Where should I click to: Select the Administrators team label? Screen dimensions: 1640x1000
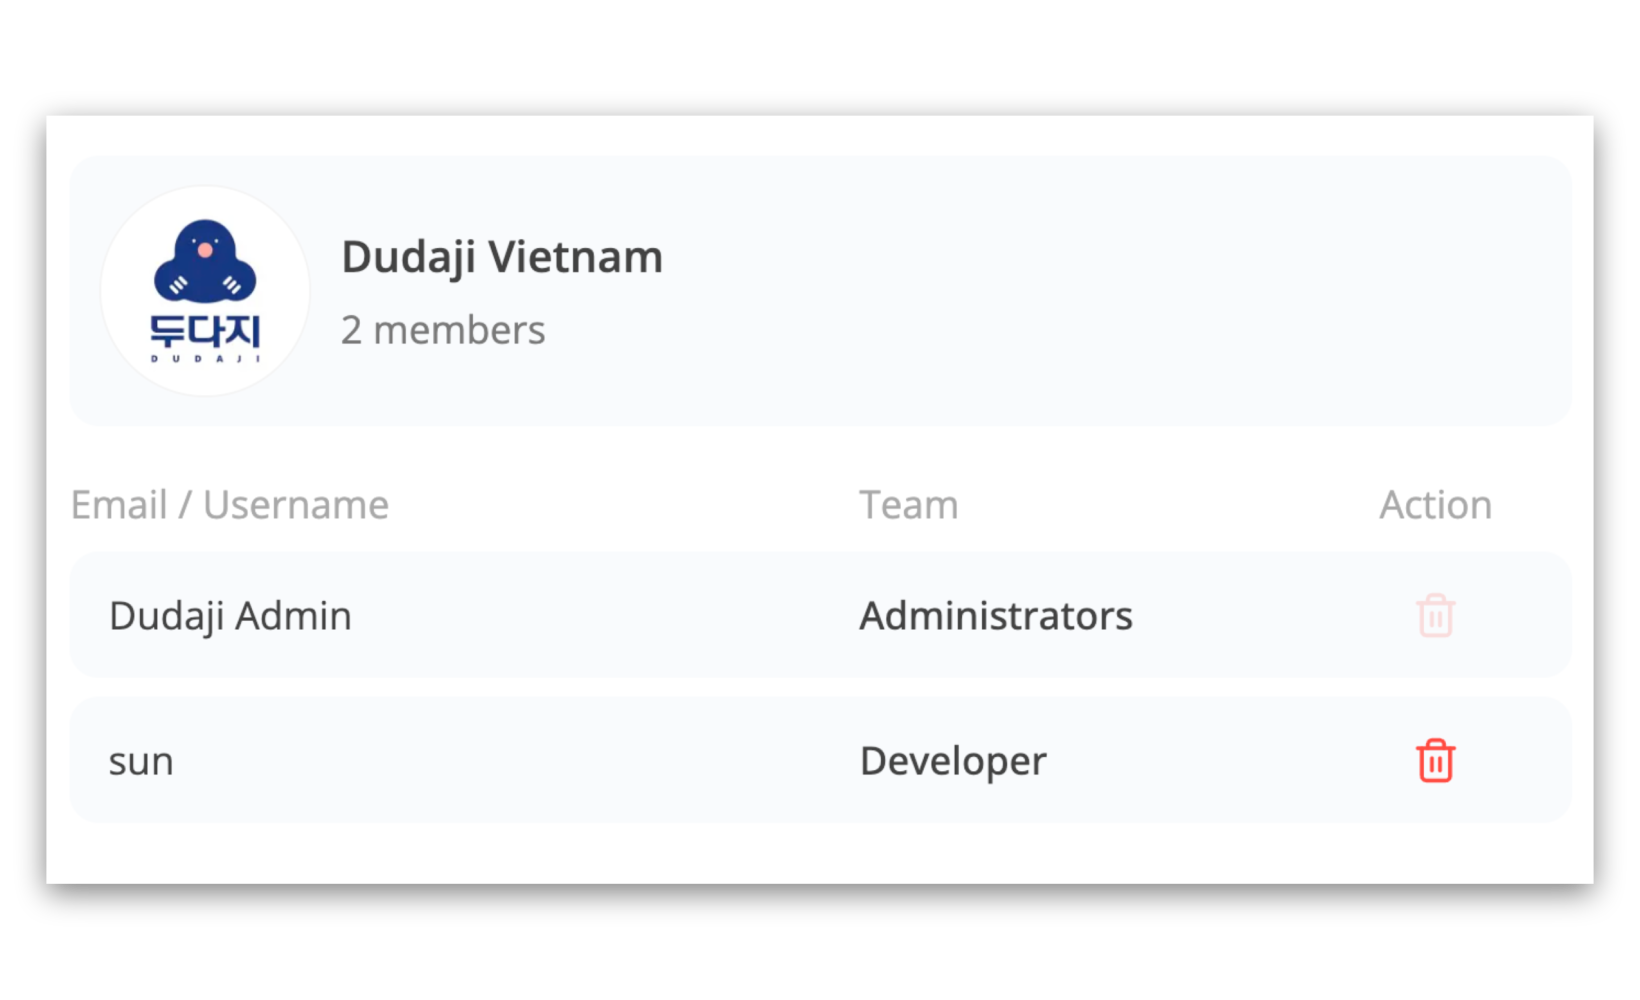(x=996, y=616)
